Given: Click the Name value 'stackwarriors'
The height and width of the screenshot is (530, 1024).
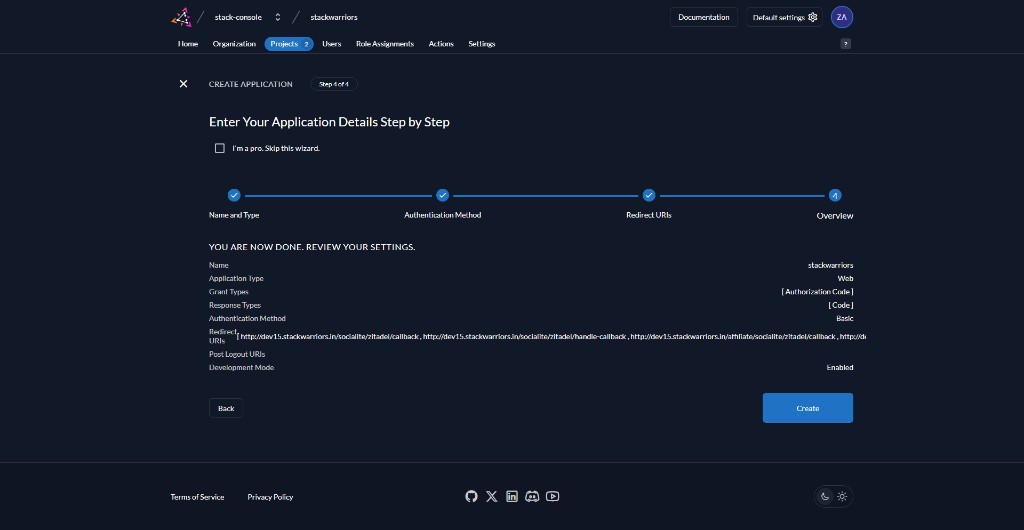Looking at the screenshot, I should coord(830,266).
